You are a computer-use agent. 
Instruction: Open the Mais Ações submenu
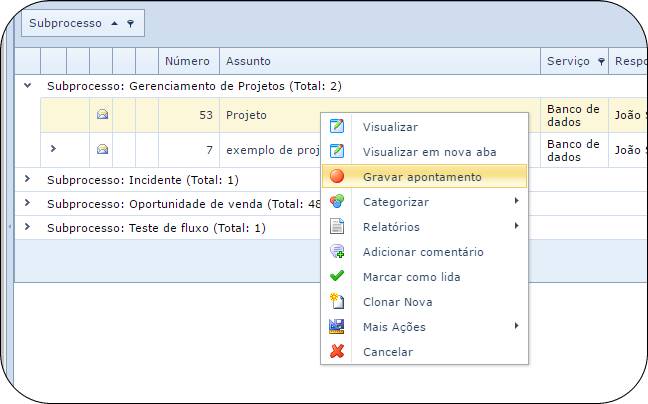[424, 327]
